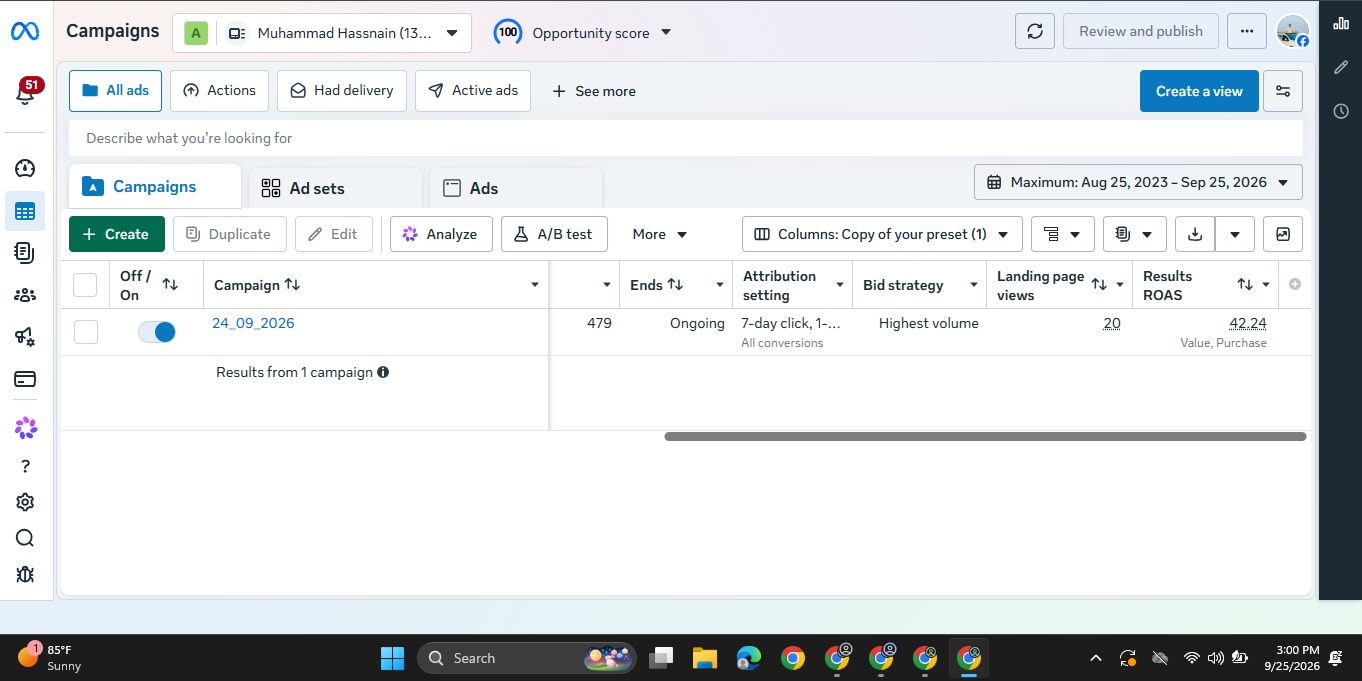This screenshot has width=1362, height=681.
Task: Open Audiences people icon in sidebar
Action: (x=25, y=295)
